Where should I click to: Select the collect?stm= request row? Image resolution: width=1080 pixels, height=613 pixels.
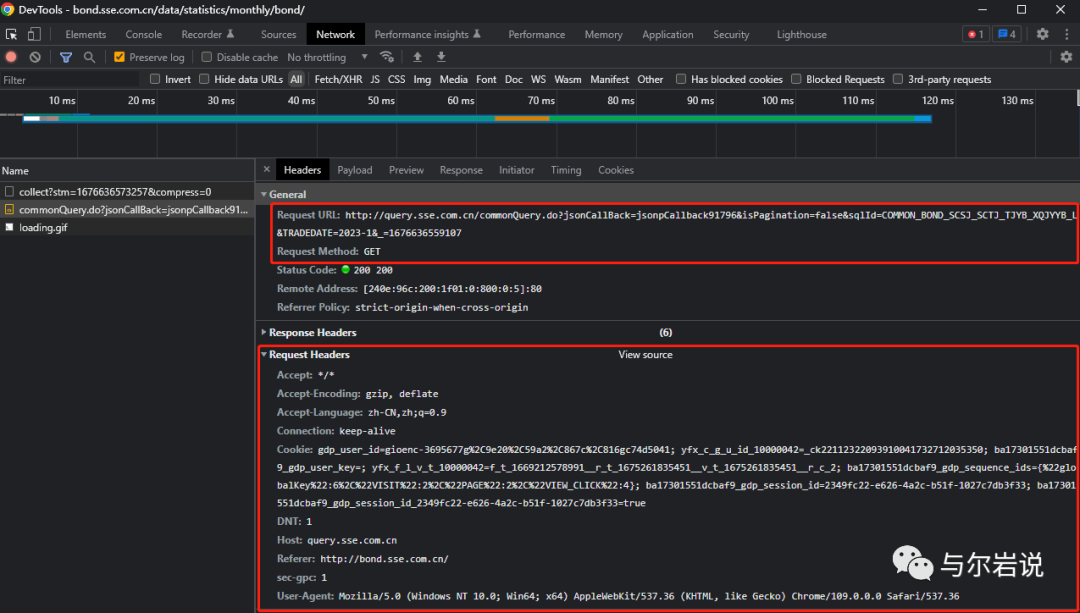127,191
